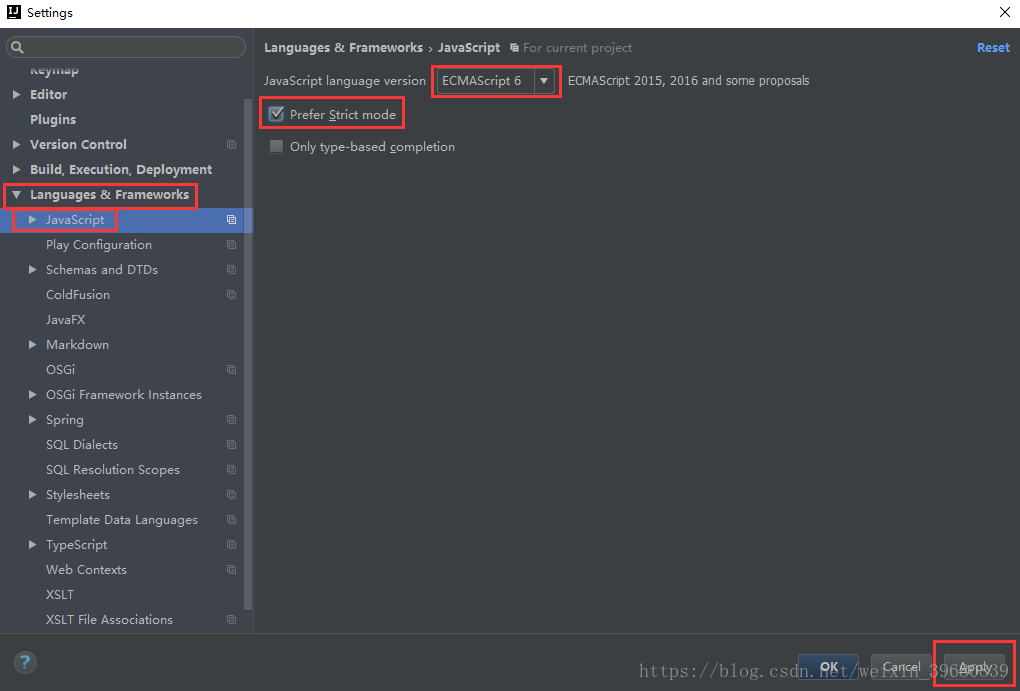Image resolution: width=1020 pixels, height=691 pixels.
Task: Click the project-level icon beside Template Data Languages
Action: click(232, 520)
